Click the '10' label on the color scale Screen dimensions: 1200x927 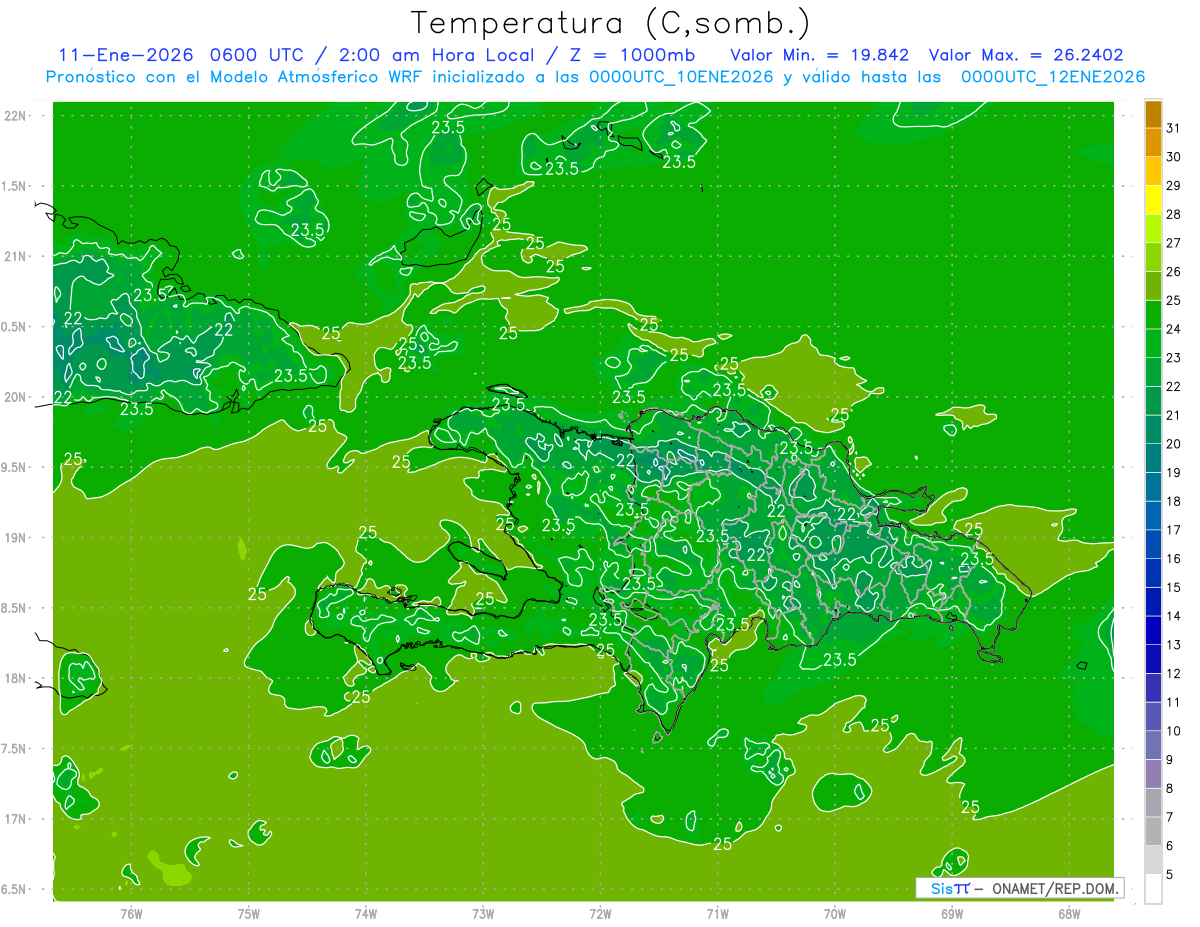1173,731
